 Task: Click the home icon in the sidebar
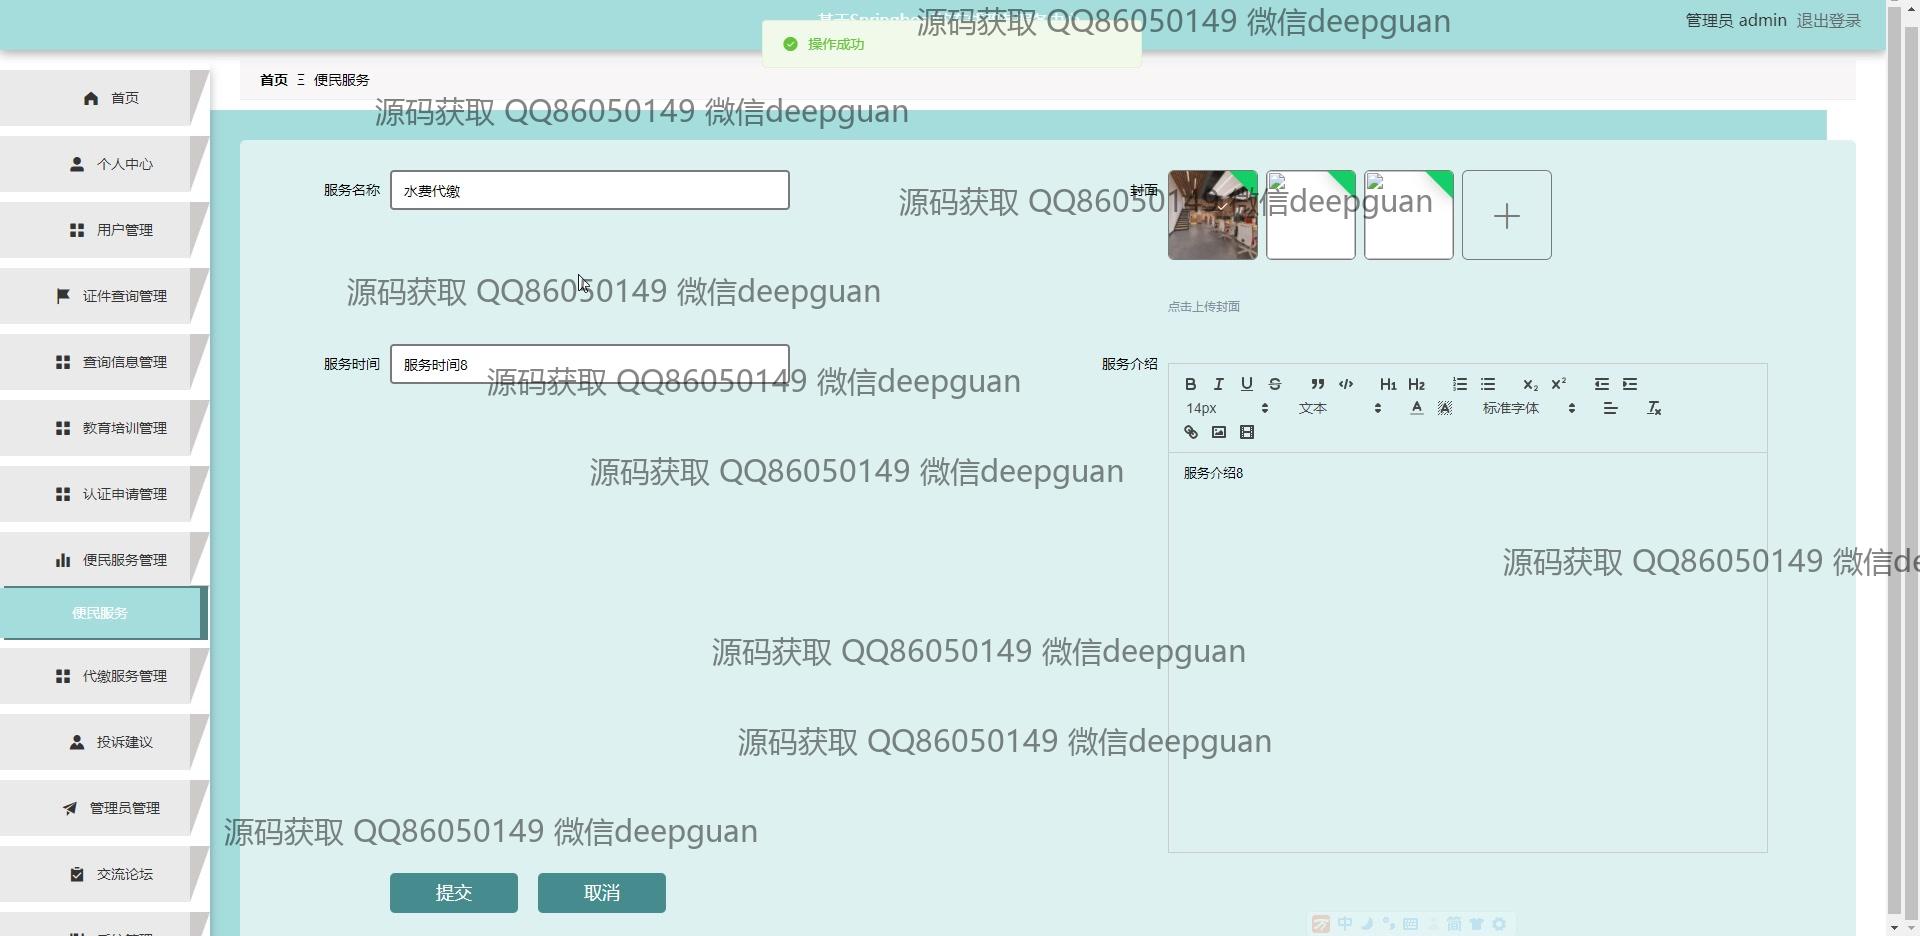pos(91,98)
